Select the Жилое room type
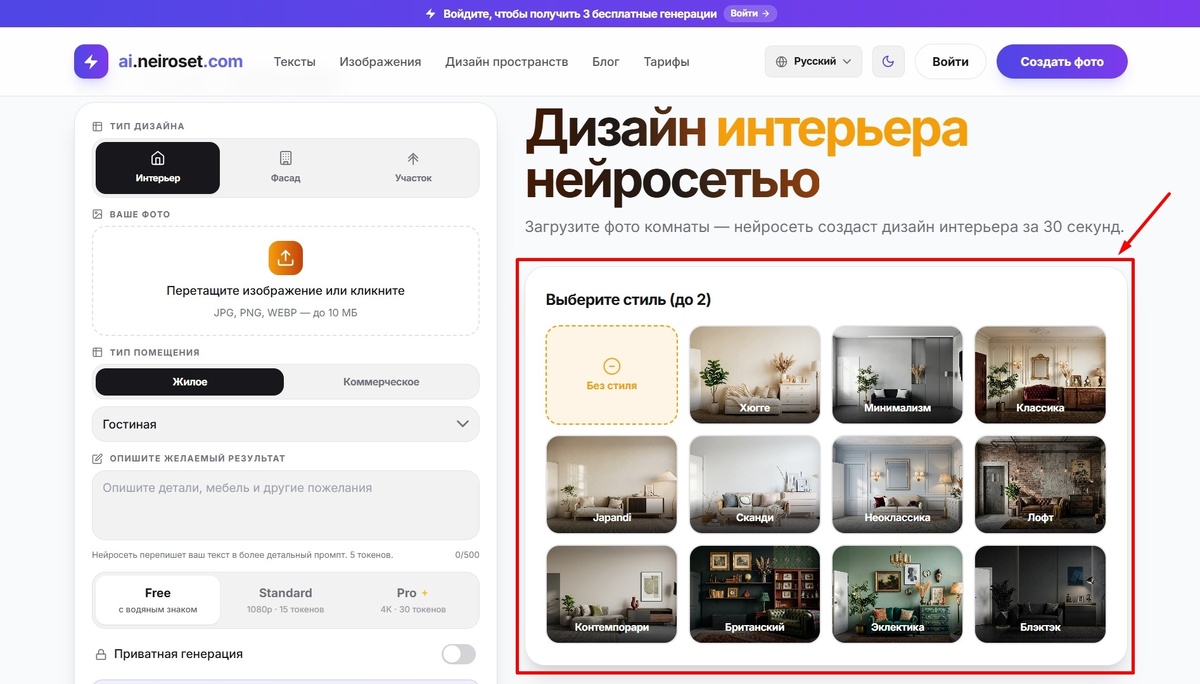This screenshot has height=684, width=1200. [x=190, y=382]
